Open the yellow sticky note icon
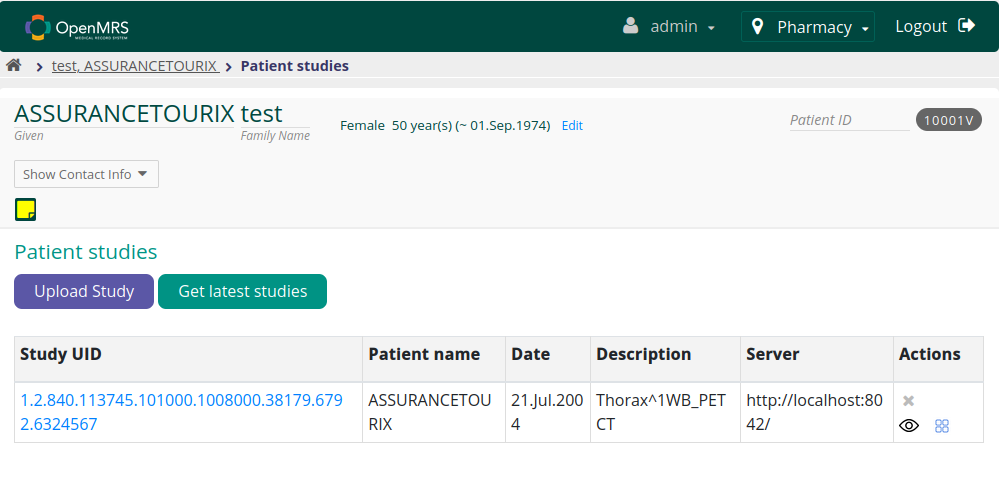The width and height of the screenshot is (999, 480). coord(25,210)
